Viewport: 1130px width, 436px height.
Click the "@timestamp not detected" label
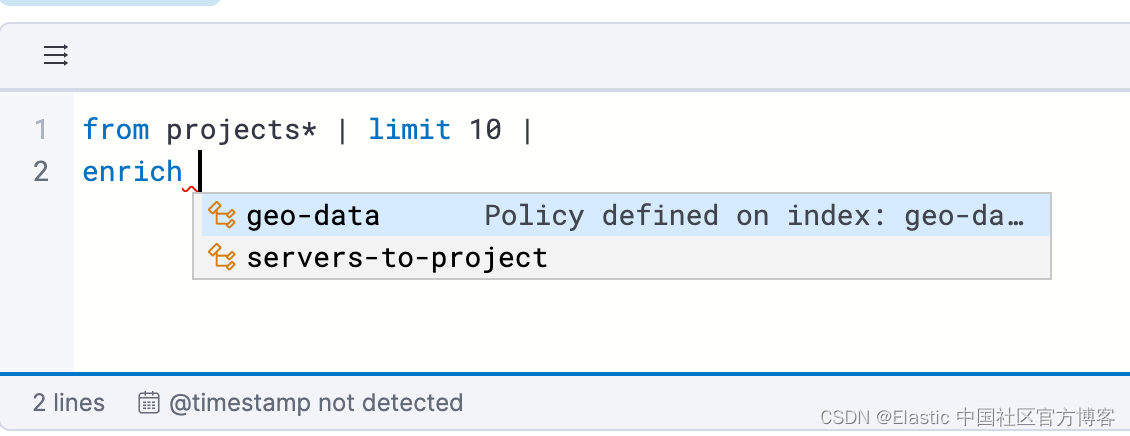pos(315,403)
